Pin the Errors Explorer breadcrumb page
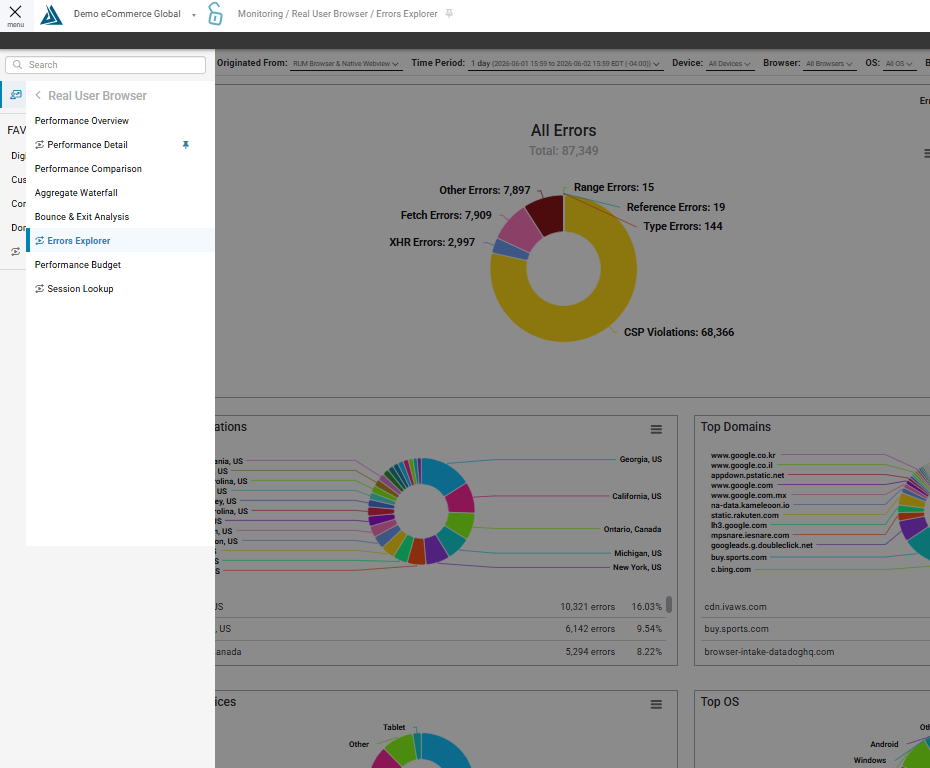930x768 pixels. tap(449, 14)
